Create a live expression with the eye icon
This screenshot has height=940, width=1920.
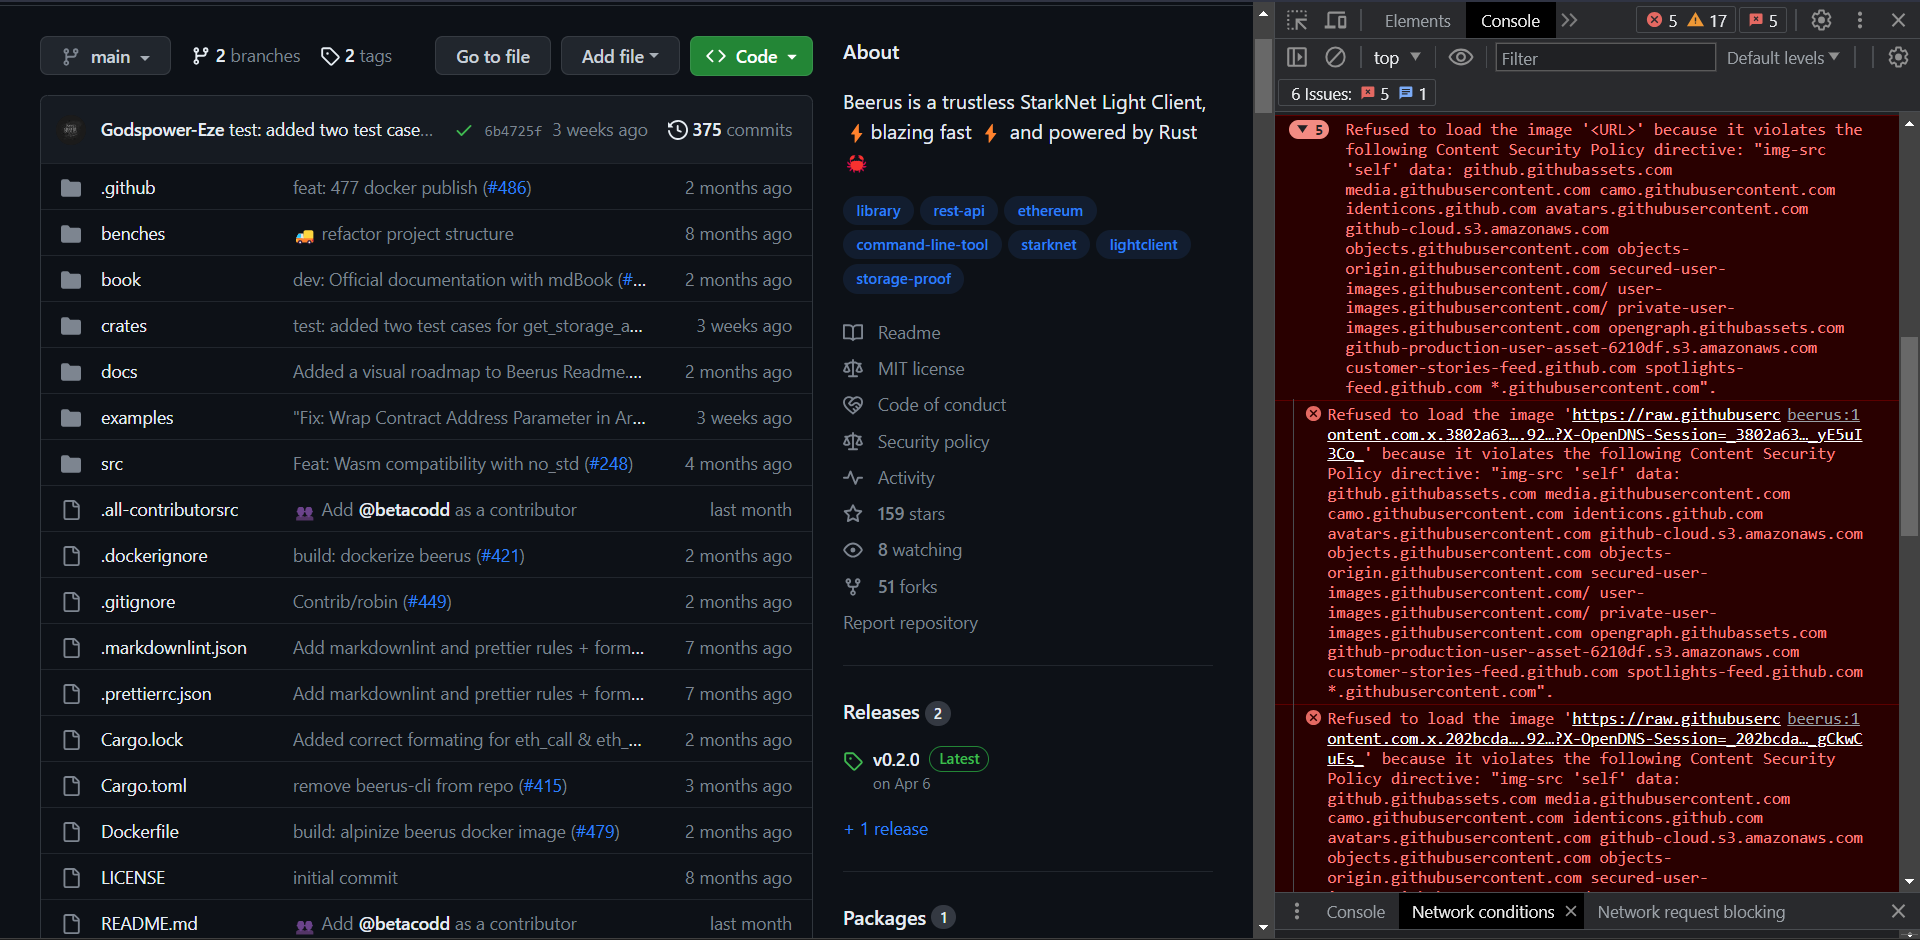(x=1461, y=57)
